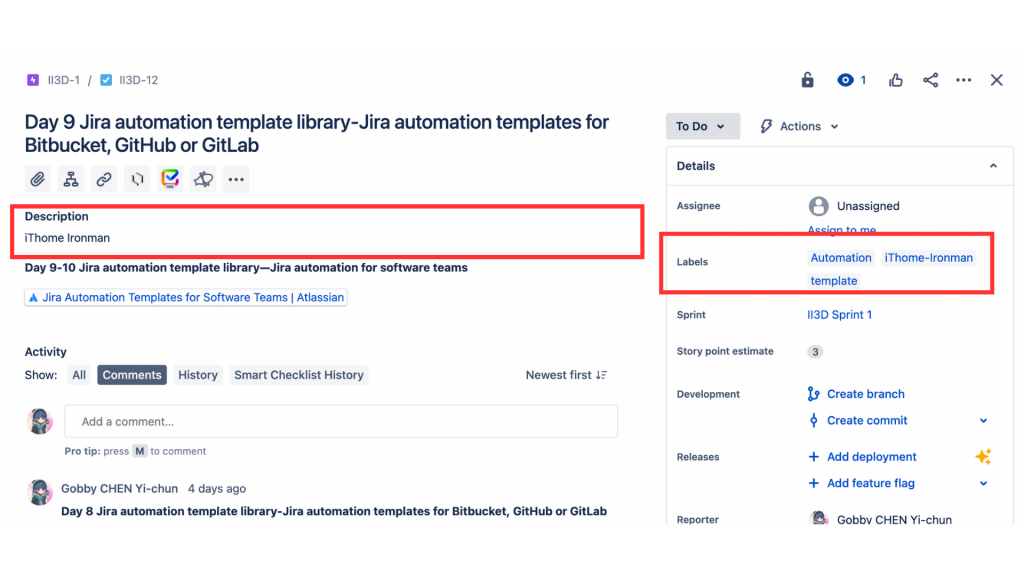Click the branch icon beside Create branch
Viewport: 1024px width, 576px height.
[x=813, y=394]
